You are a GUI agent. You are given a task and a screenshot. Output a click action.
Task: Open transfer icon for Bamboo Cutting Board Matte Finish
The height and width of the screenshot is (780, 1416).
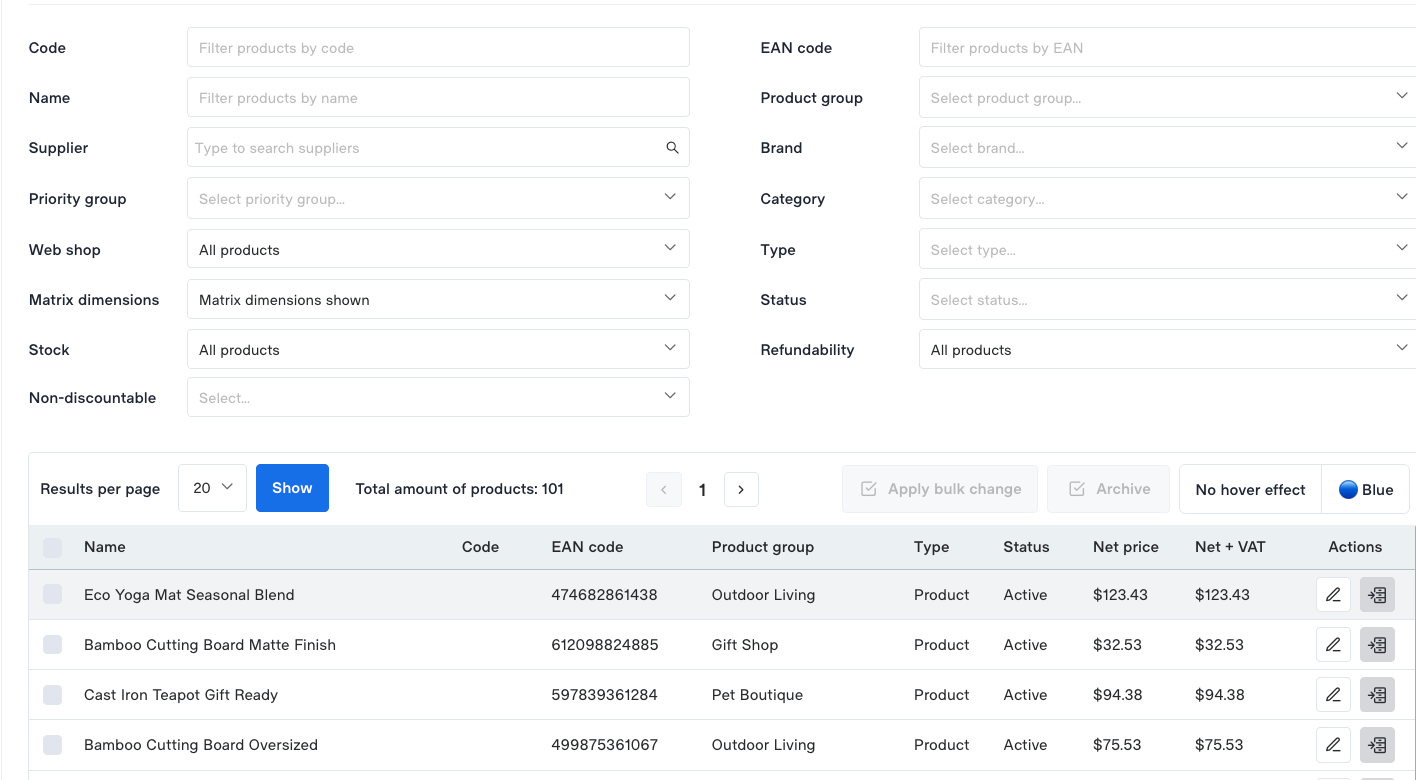pyautogui.click(x=1377, y=645)
